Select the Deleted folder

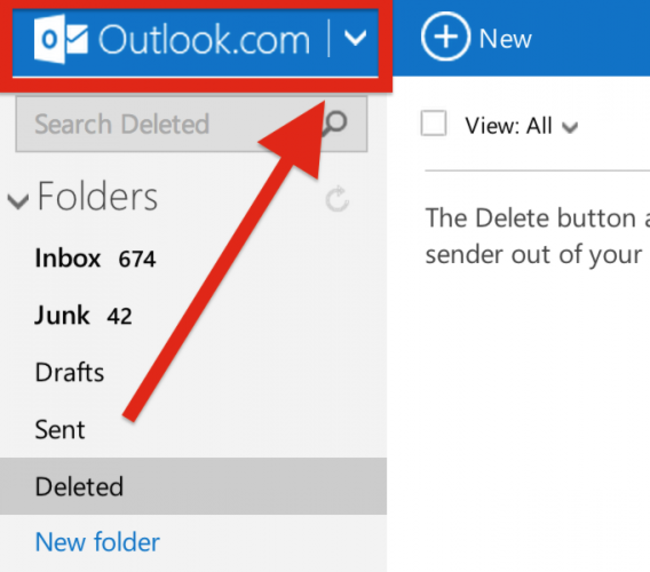point(193,487)
